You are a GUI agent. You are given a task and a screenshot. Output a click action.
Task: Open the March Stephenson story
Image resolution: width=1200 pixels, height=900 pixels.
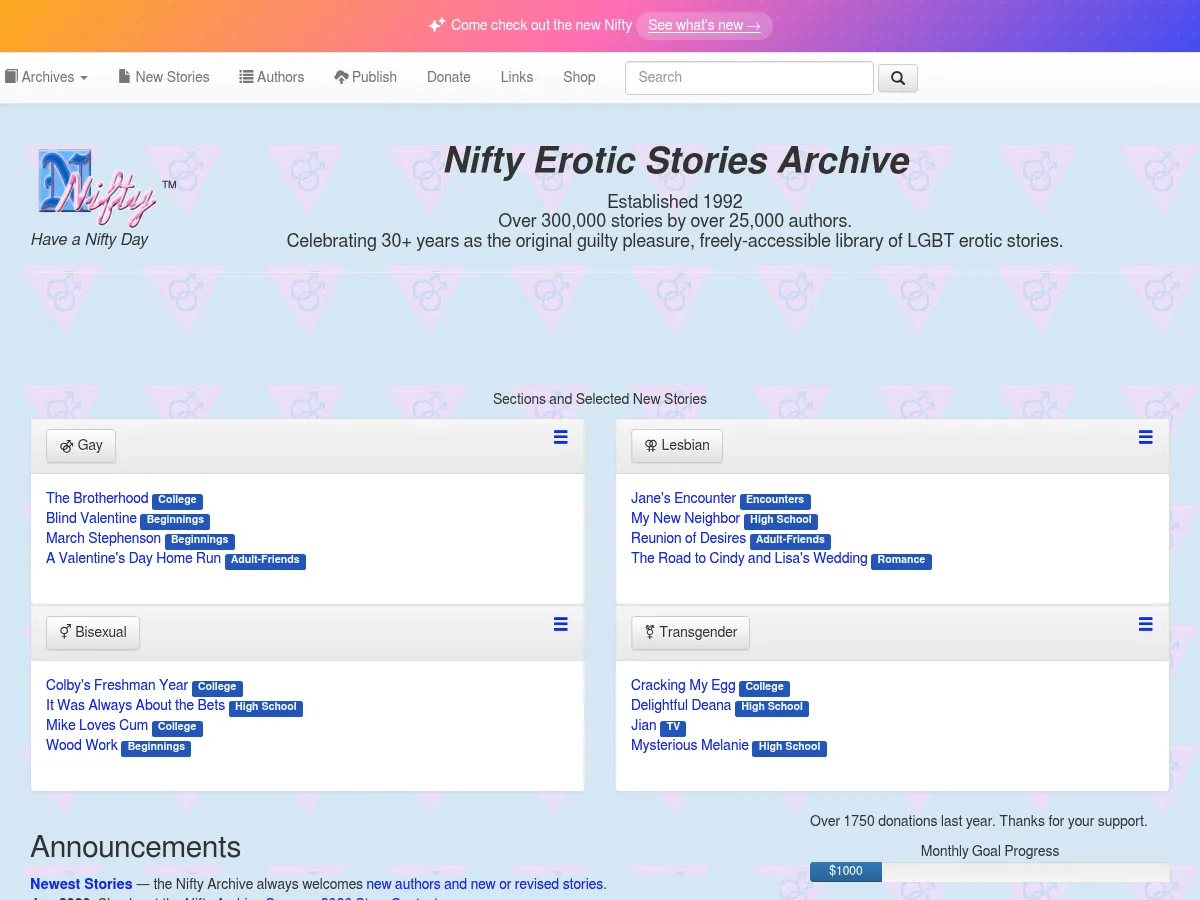point(103,538)
